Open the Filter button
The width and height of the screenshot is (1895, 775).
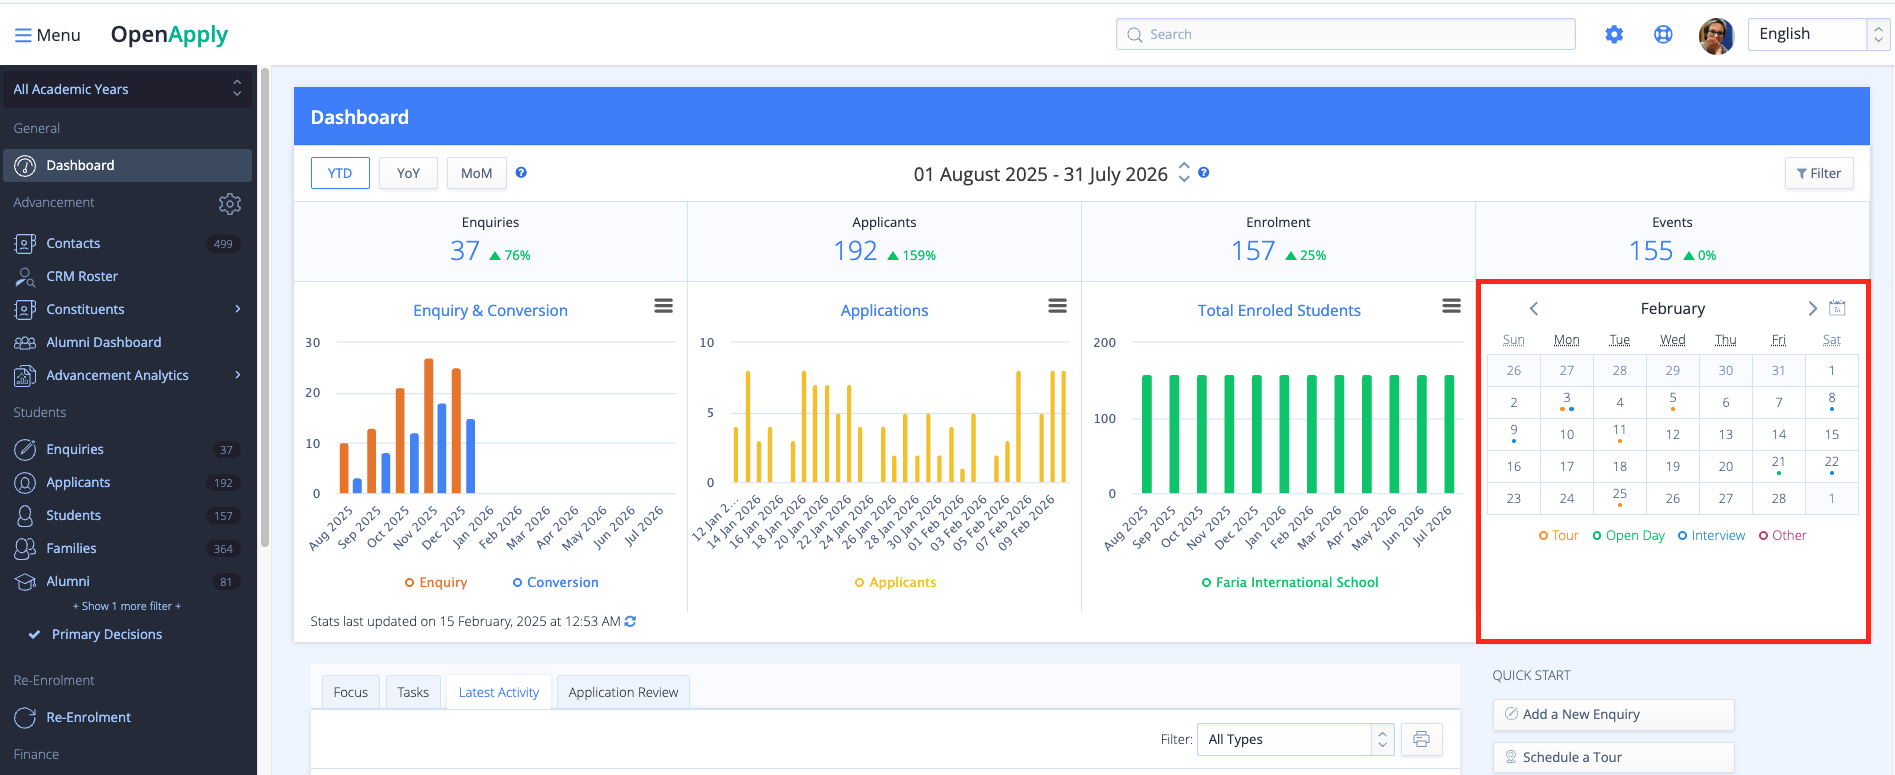[1819, 173]
